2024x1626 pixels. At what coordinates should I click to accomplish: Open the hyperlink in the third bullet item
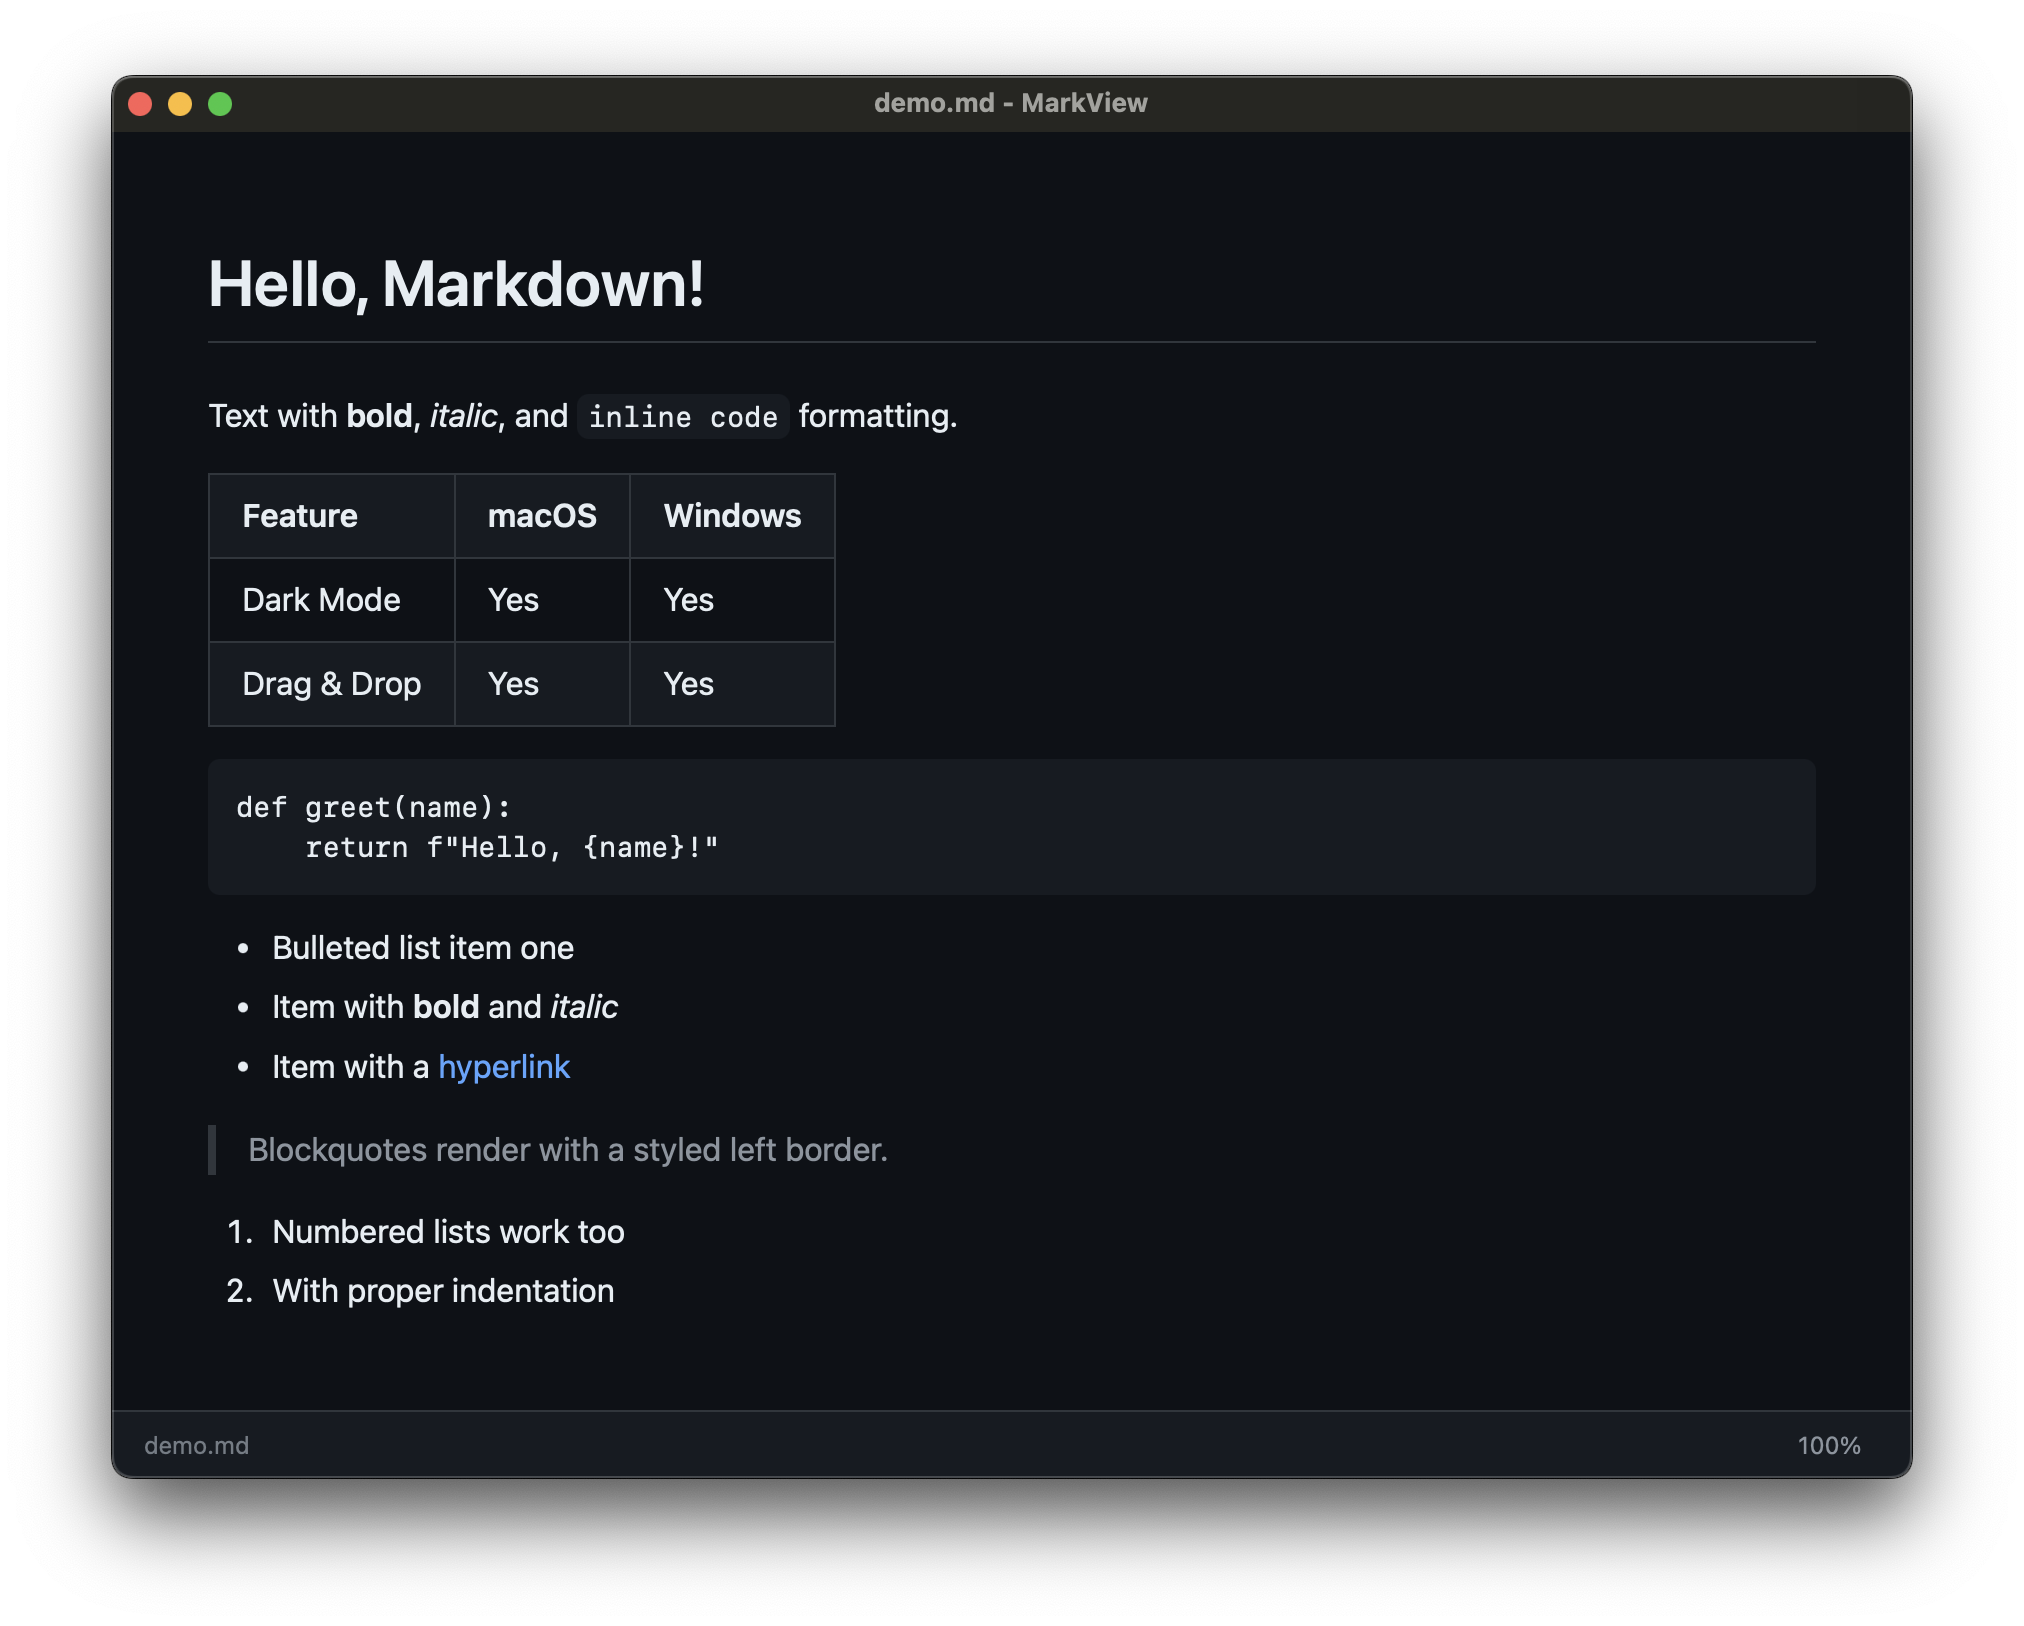pos(505,1067)
